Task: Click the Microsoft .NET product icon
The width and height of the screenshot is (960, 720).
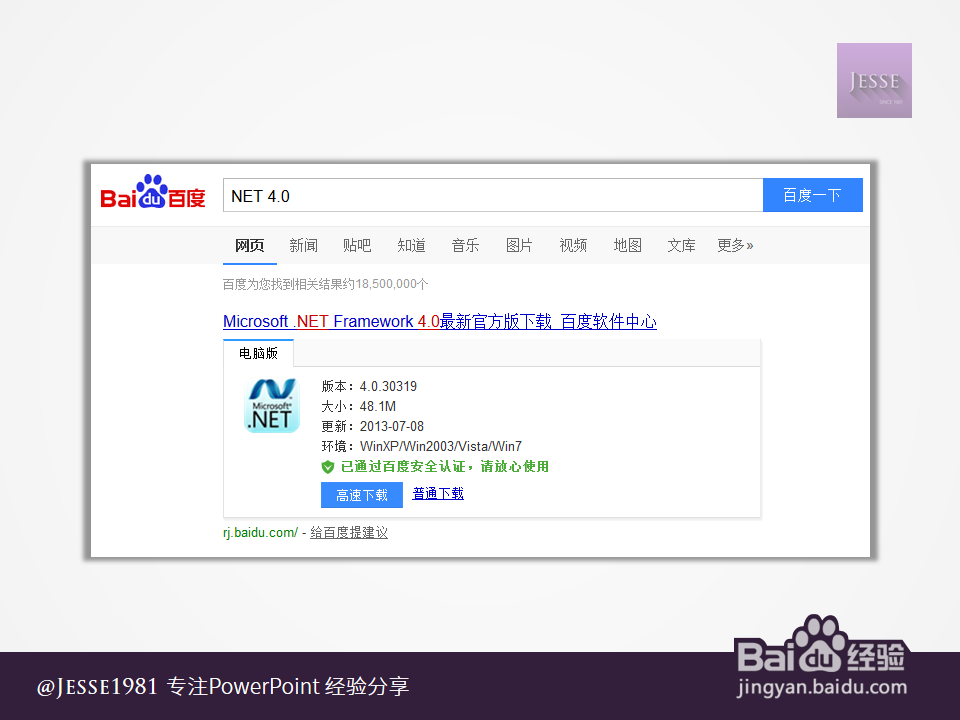Action: [270, 406]
